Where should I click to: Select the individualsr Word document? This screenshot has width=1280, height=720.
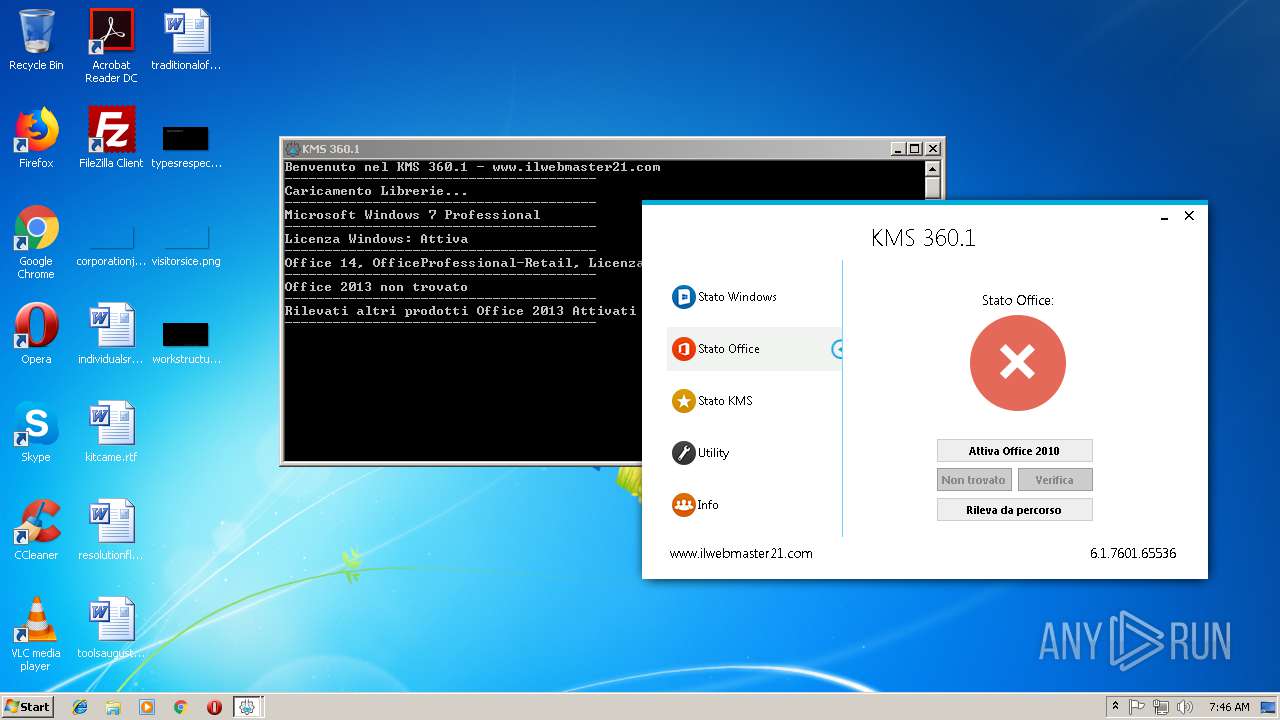(x=111, y=334)
